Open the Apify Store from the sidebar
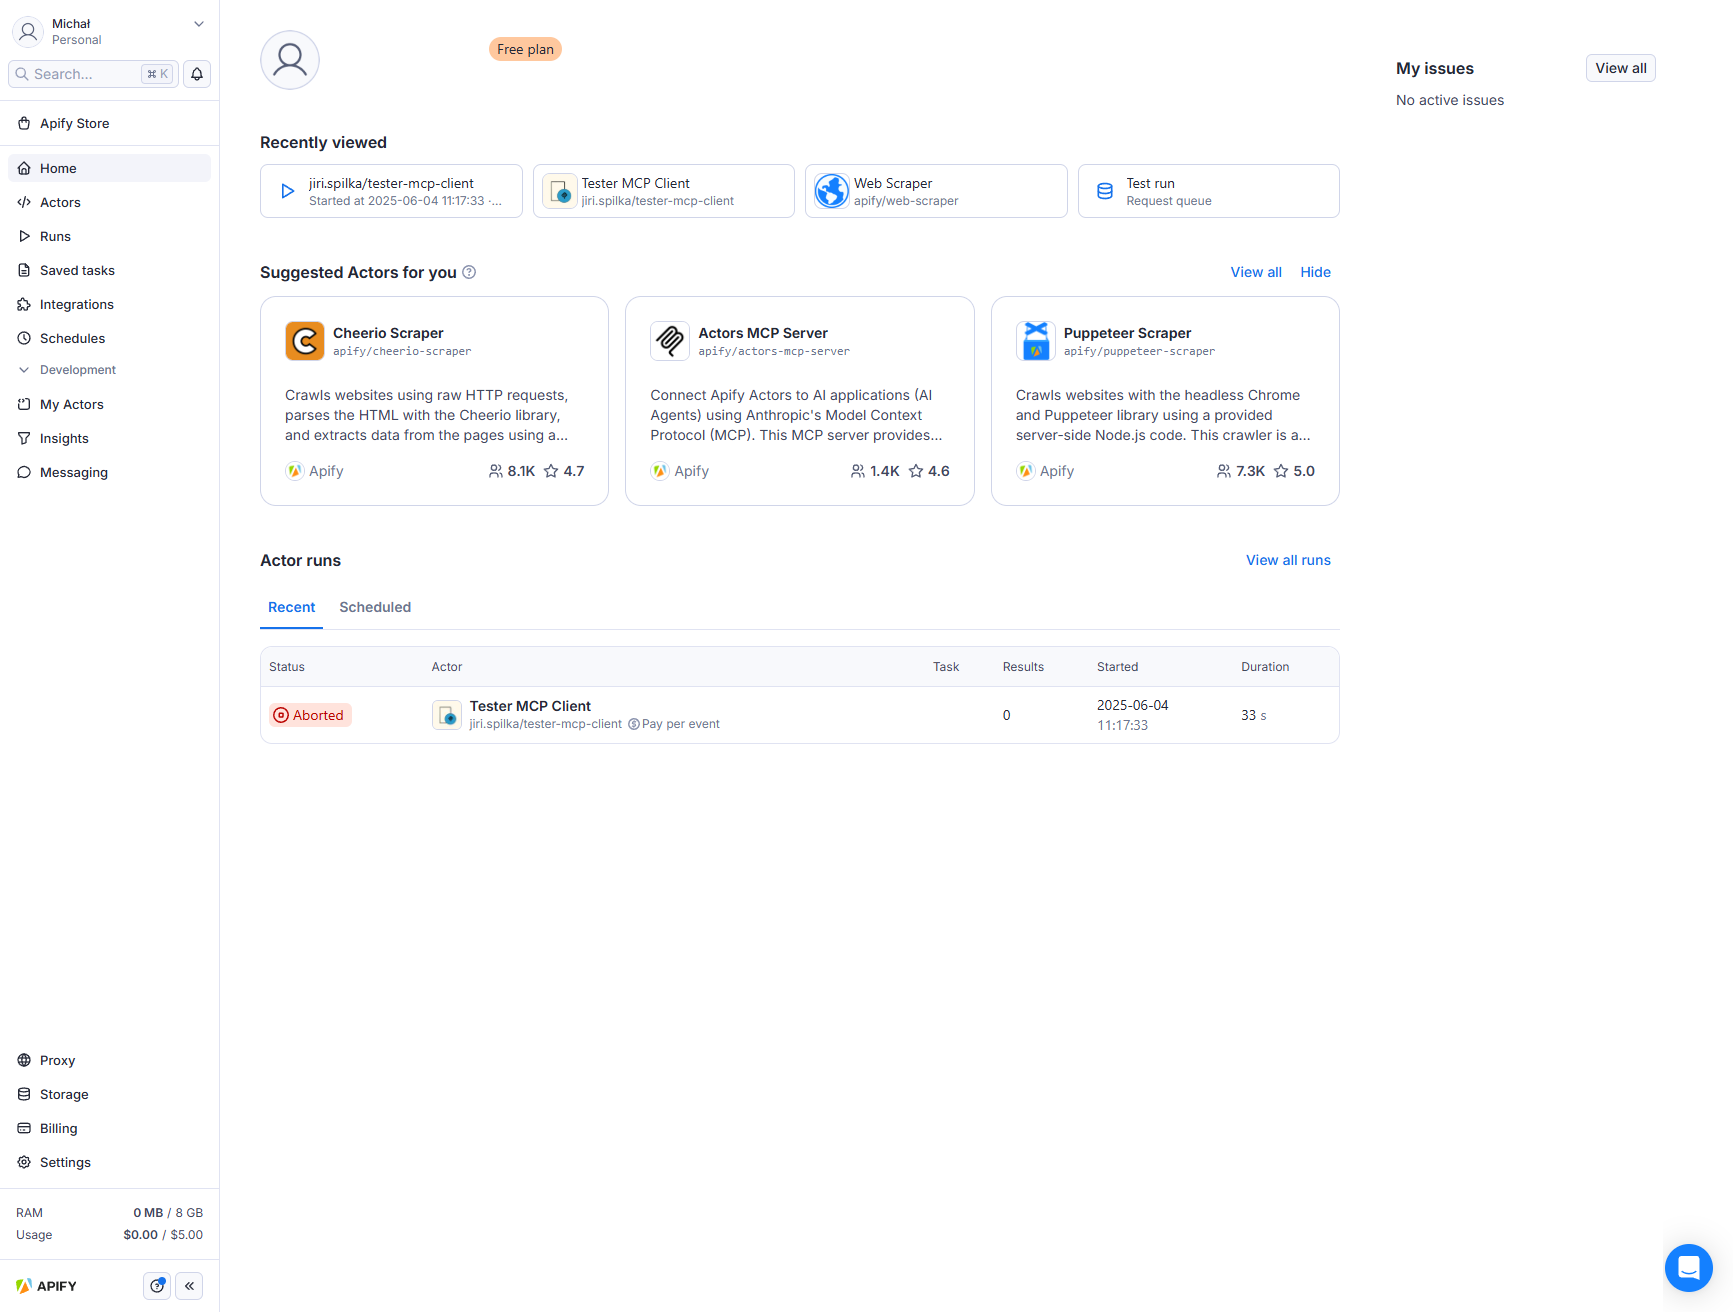This screenshot has width=1733, height=1312. point(74,123)
